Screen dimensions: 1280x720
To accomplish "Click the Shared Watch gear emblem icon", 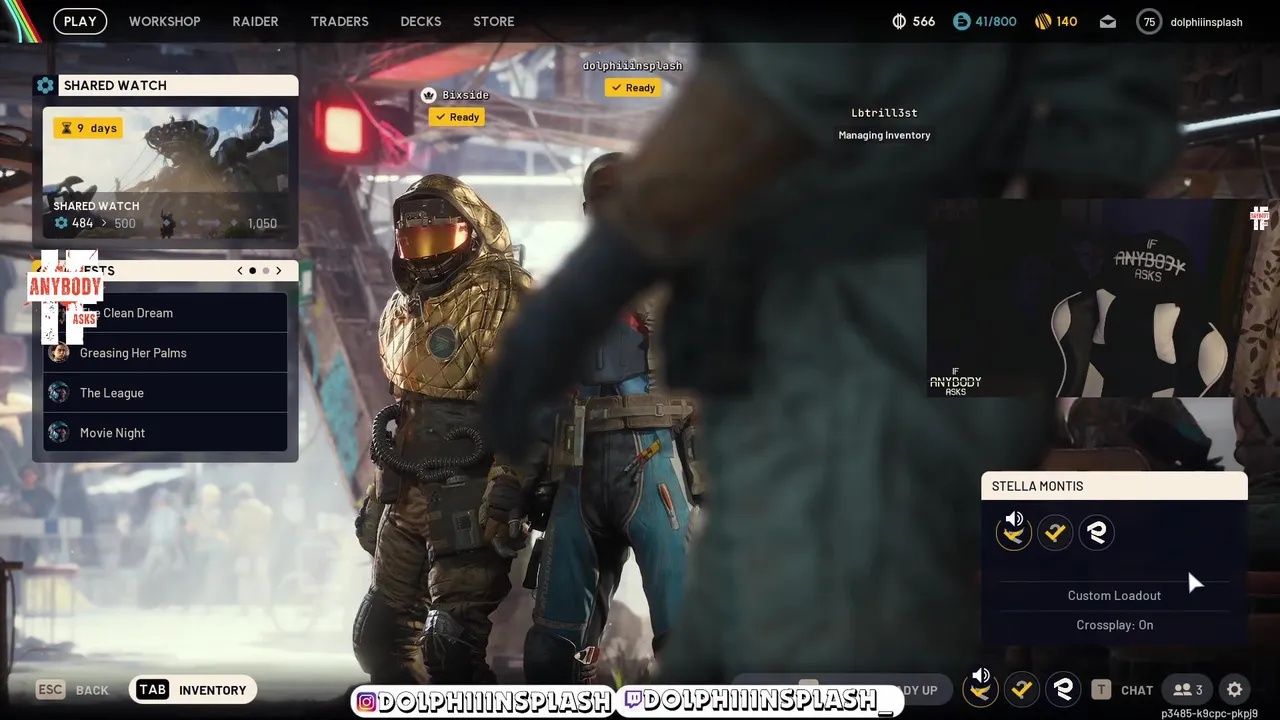I will point(45,85).
